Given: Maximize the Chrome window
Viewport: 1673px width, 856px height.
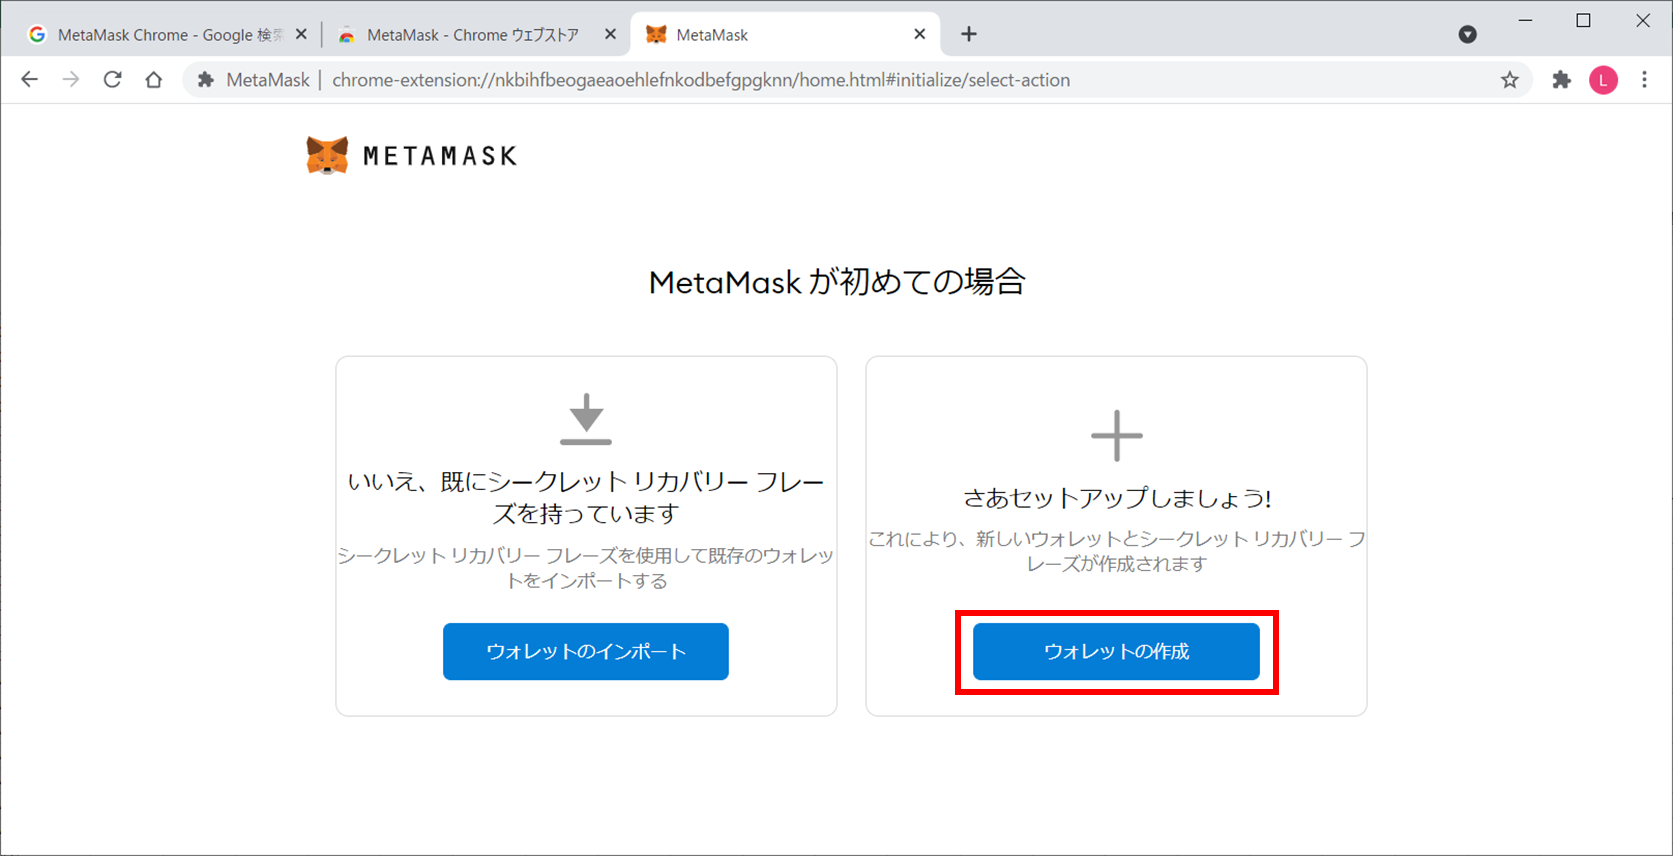Looking at the screenshot, I should pyautogui.click(x=1583, y=20).
